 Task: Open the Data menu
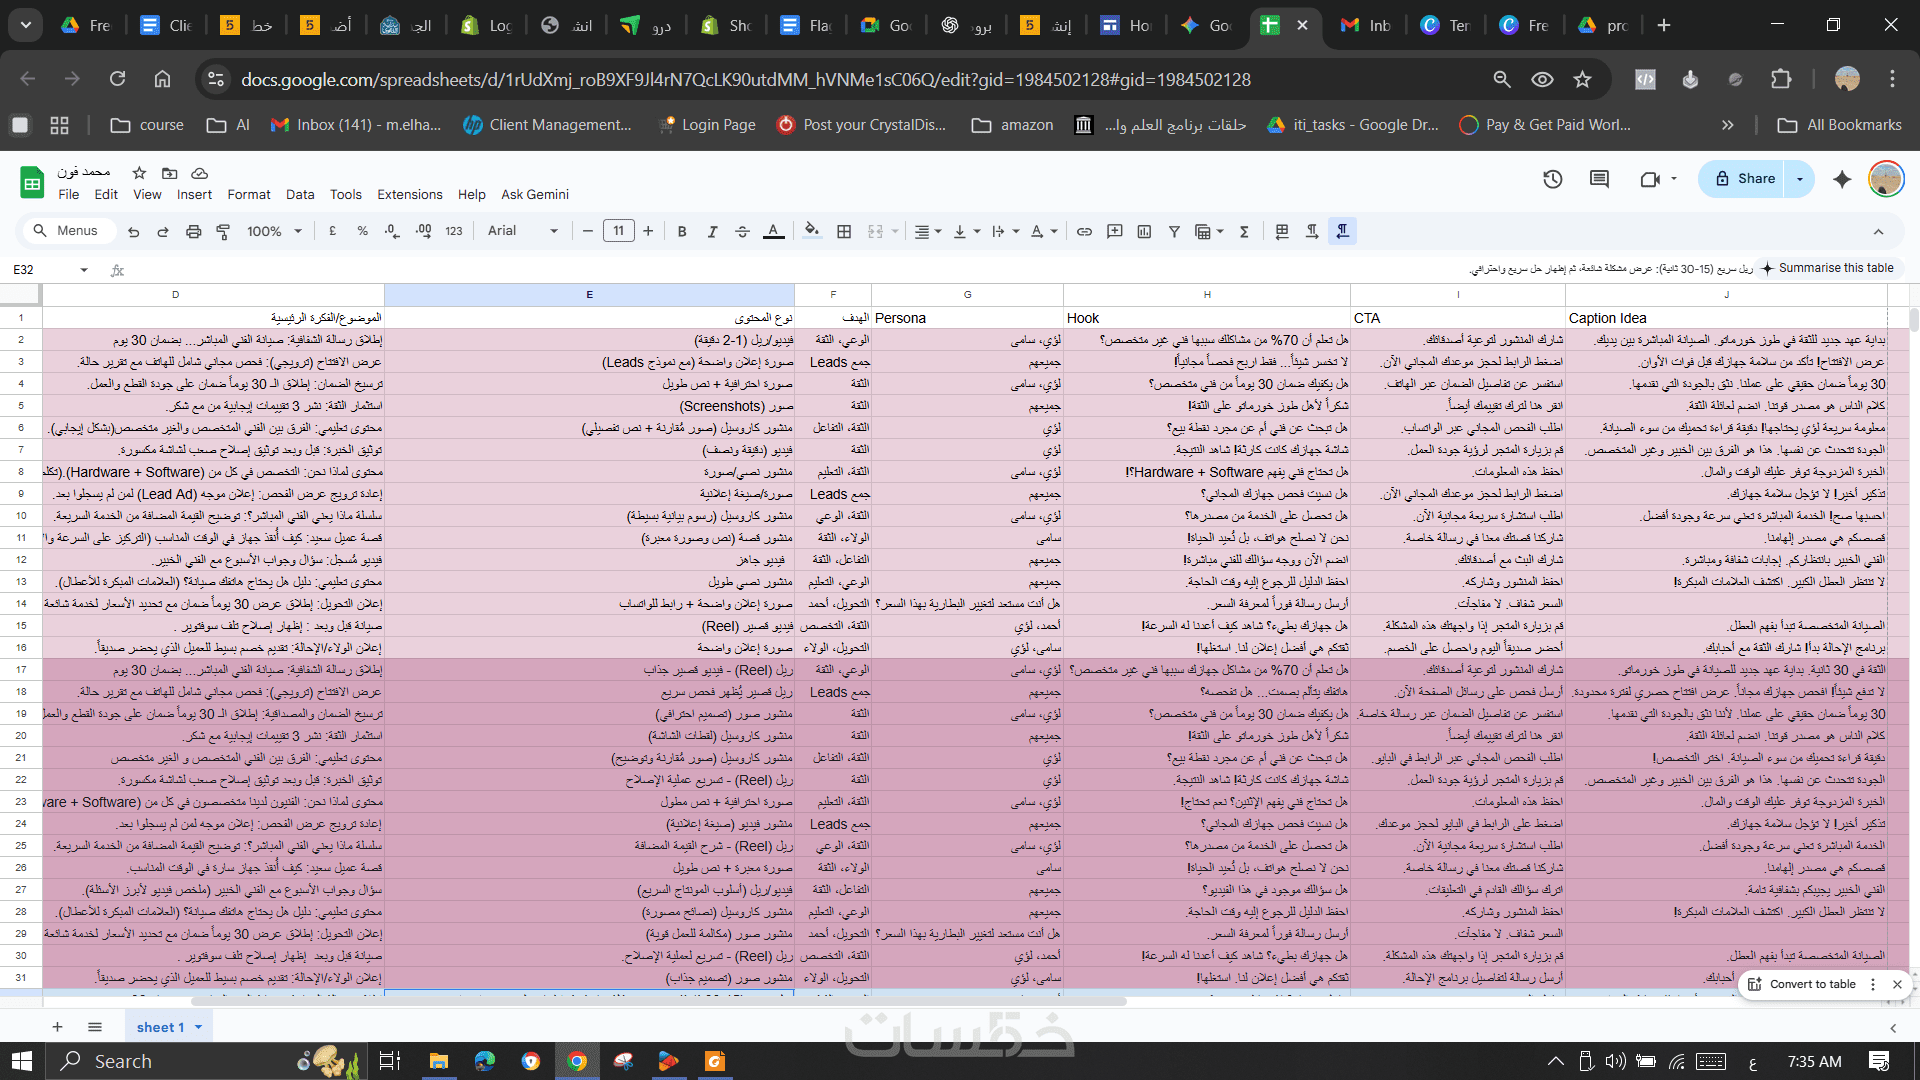point(299,194)
